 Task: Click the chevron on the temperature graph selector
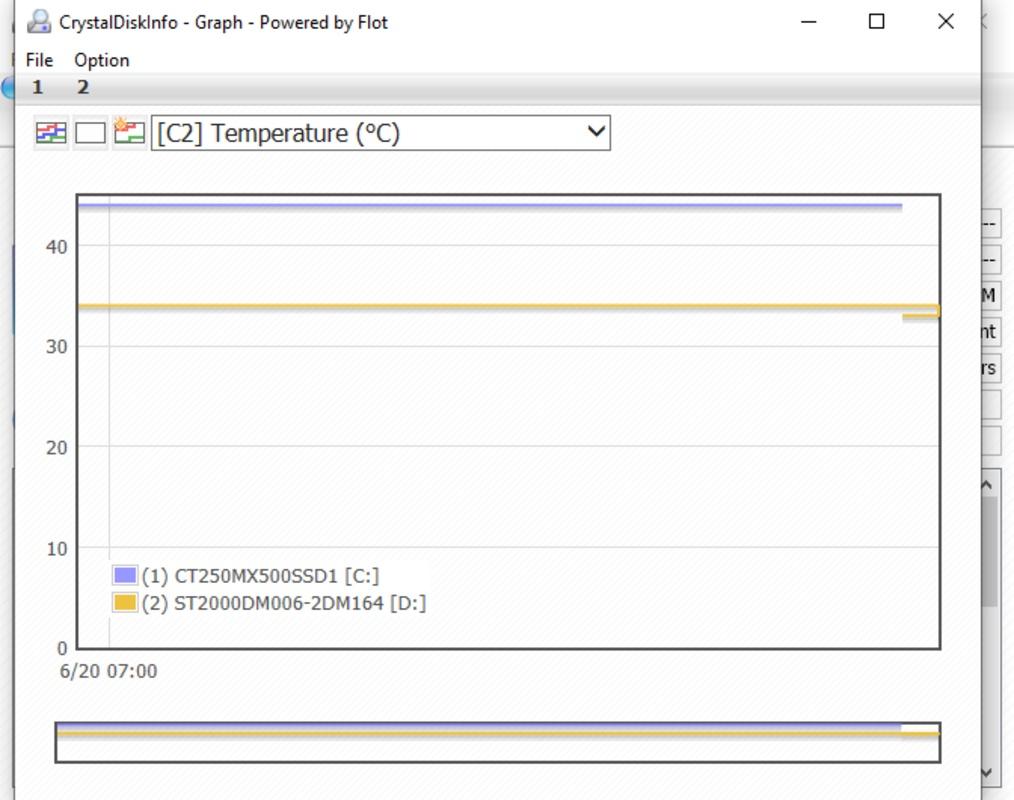tap(594, 132)
